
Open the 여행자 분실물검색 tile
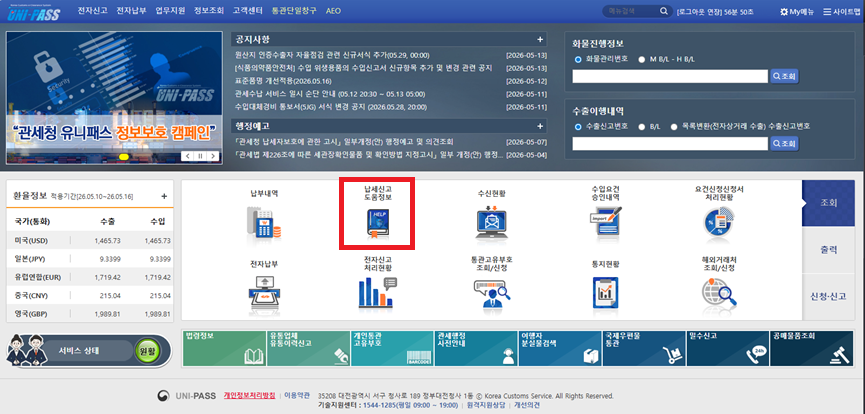559,348
